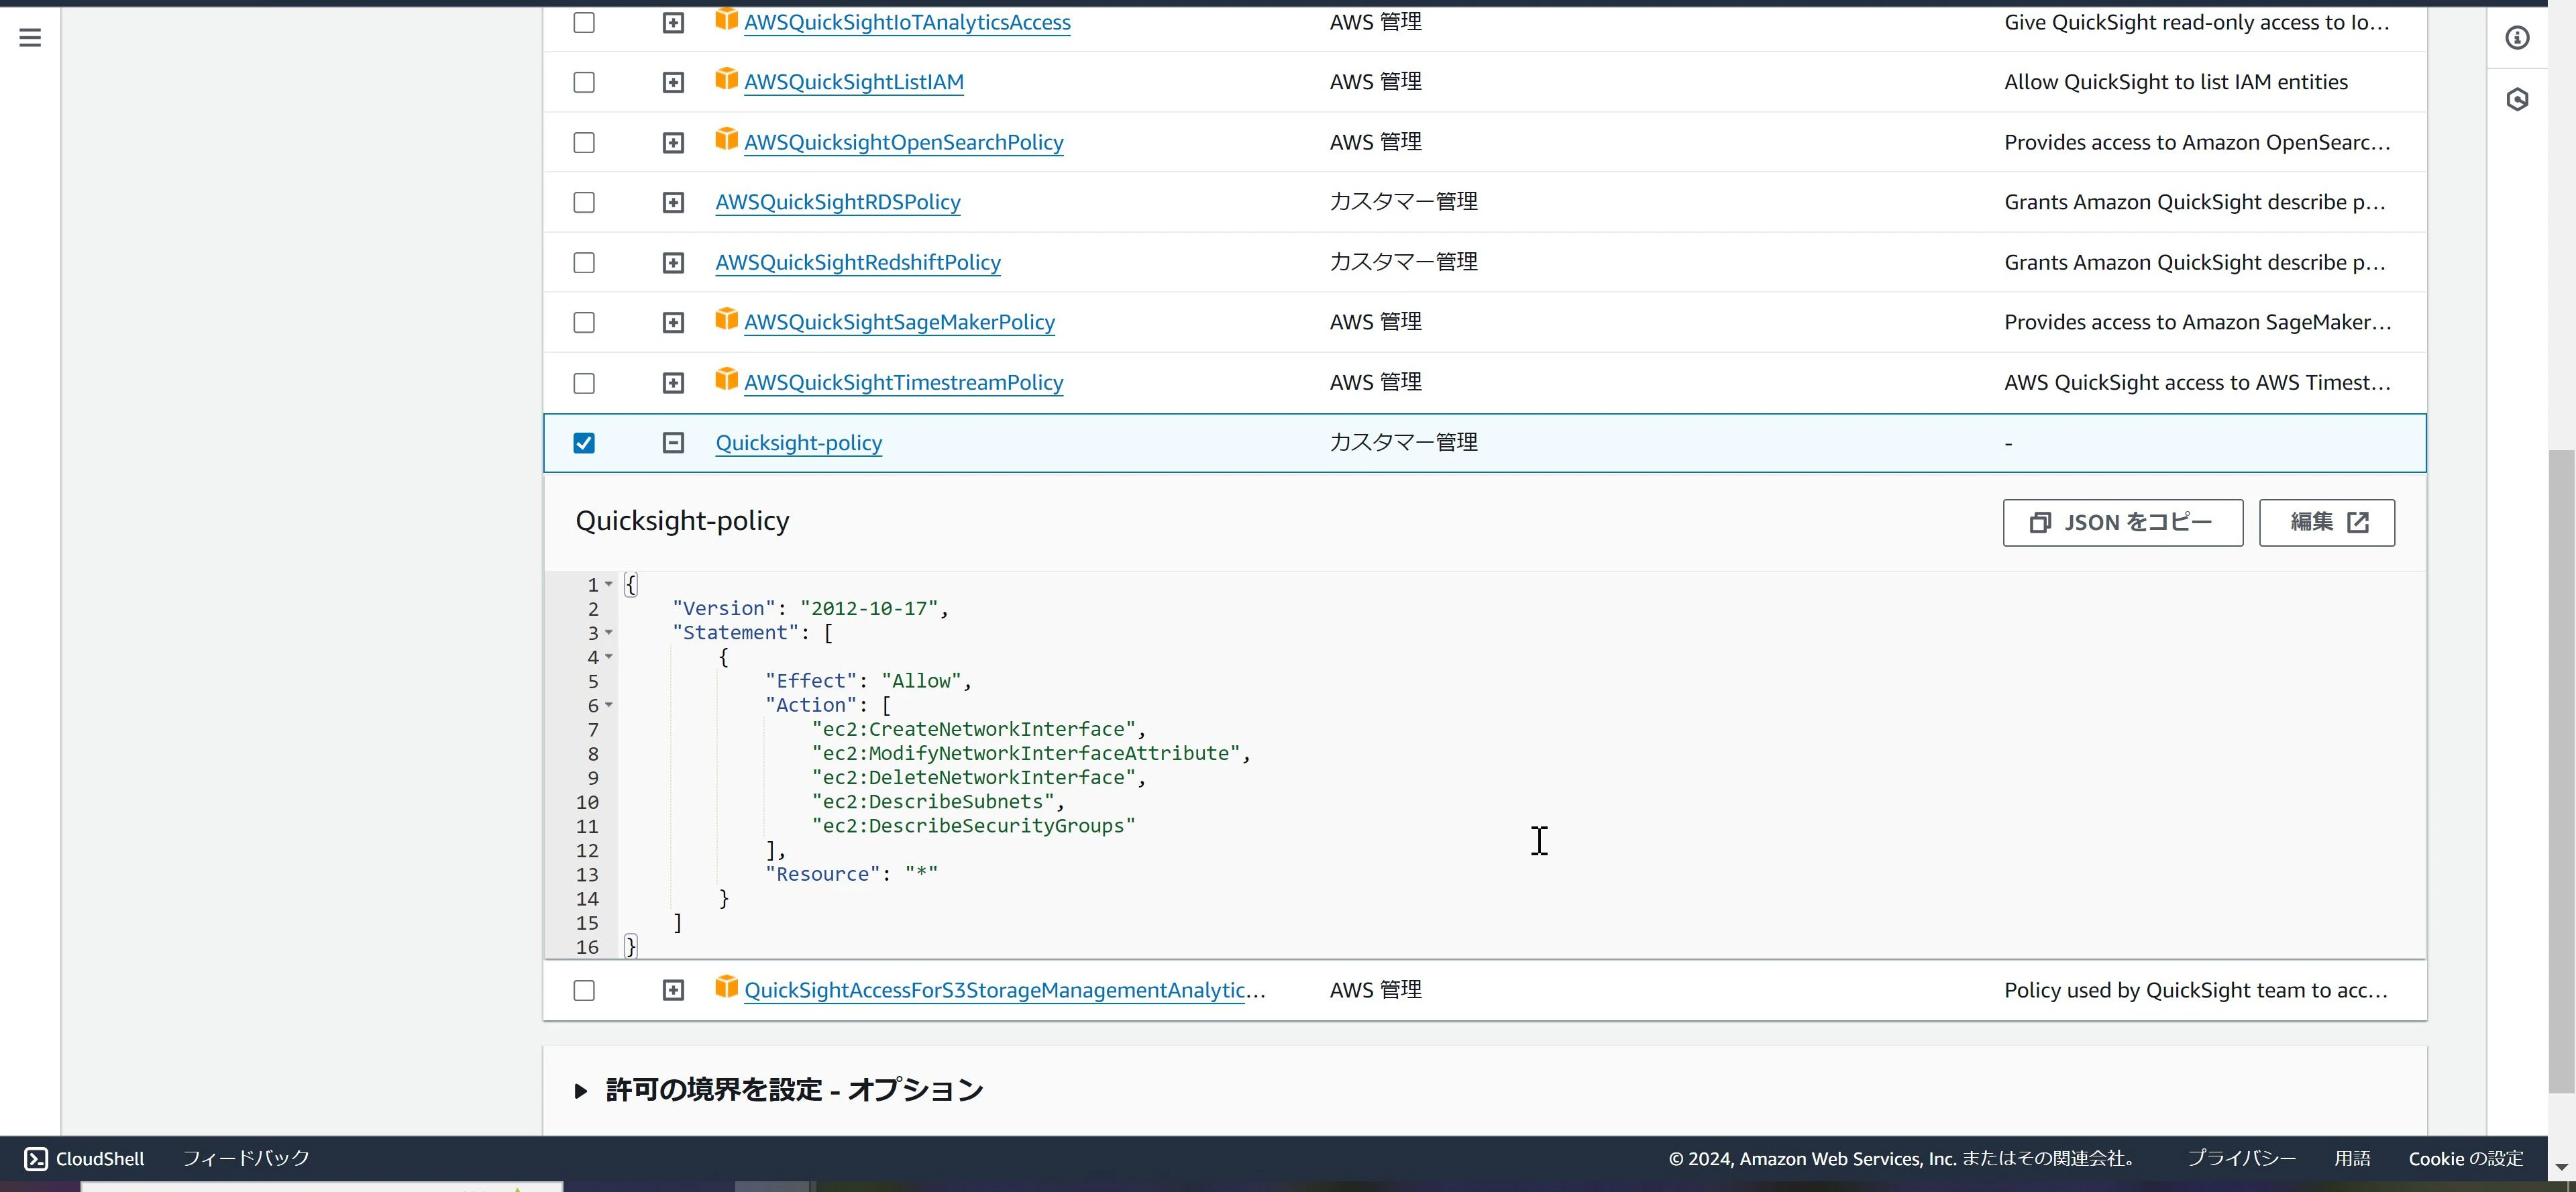
Task: Tick the AWSQuickSightSageMakerPolicy checkbox
Action: pyautogui.click(x=584, y=322)
